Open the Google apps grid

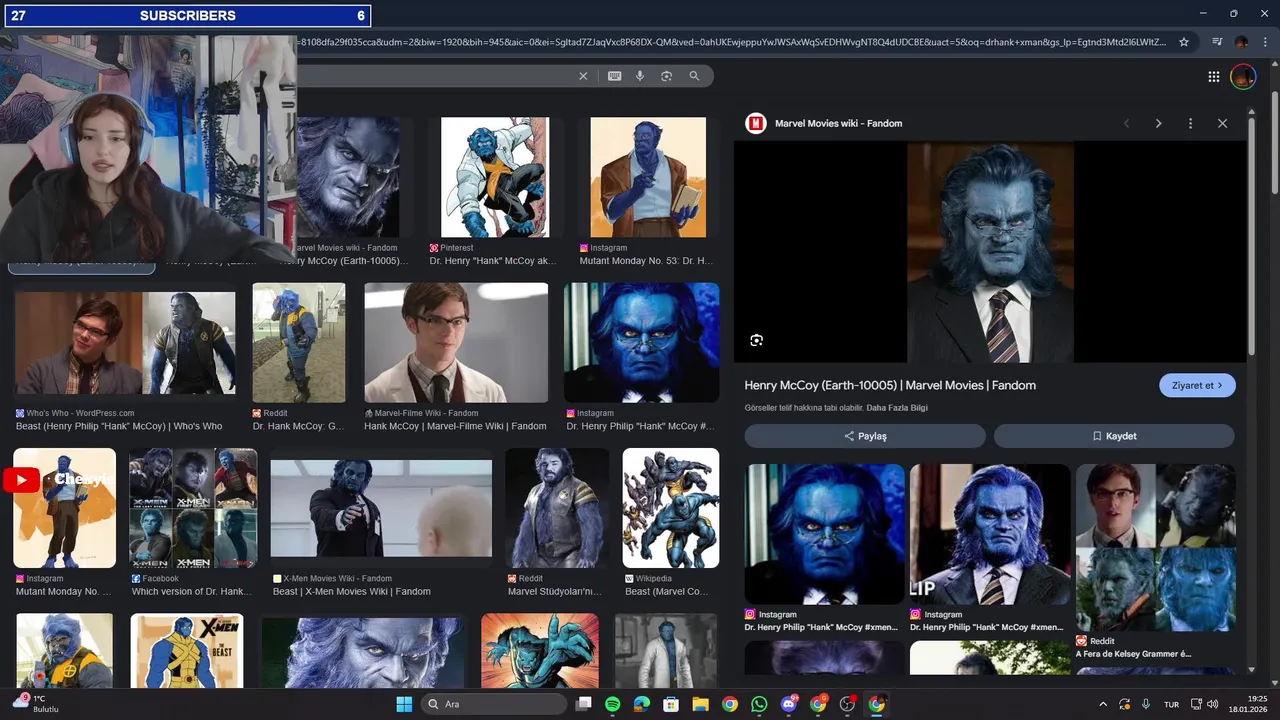(1213, 77)
